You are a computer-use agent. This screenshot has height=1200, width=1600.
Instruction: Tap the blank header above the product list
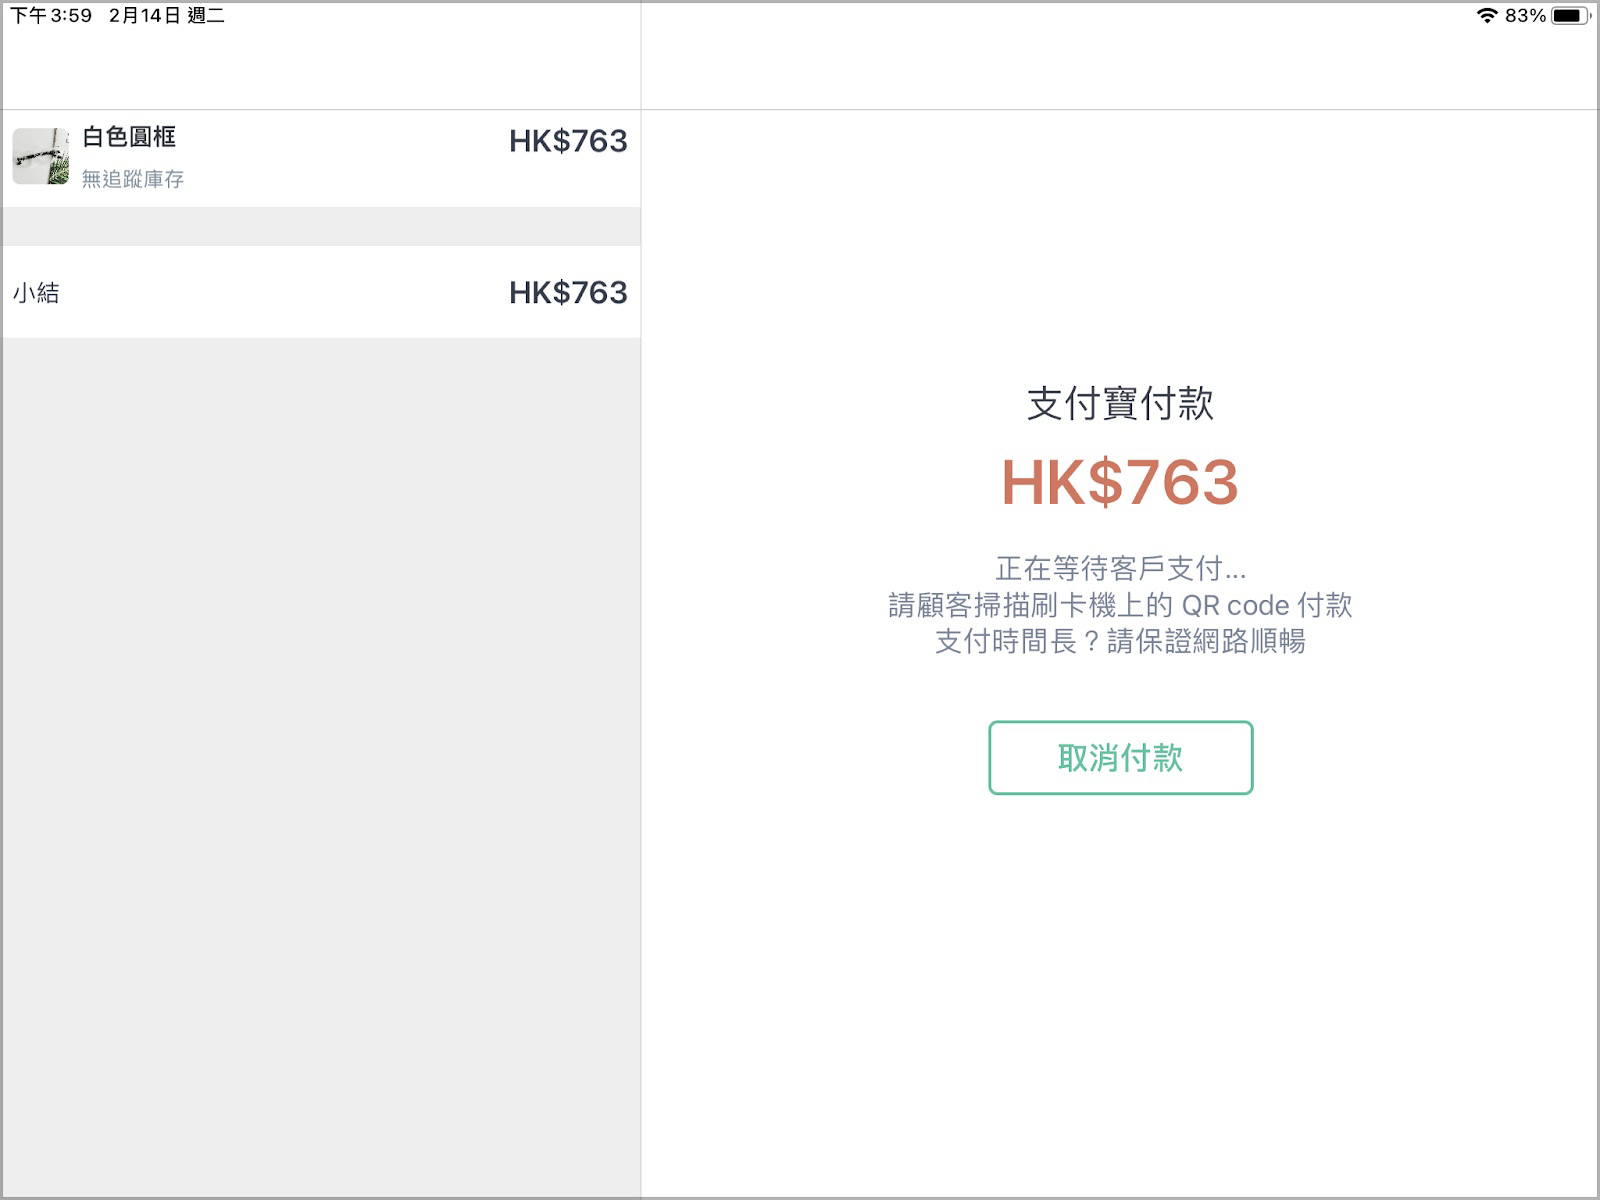(x=321, y=68)
